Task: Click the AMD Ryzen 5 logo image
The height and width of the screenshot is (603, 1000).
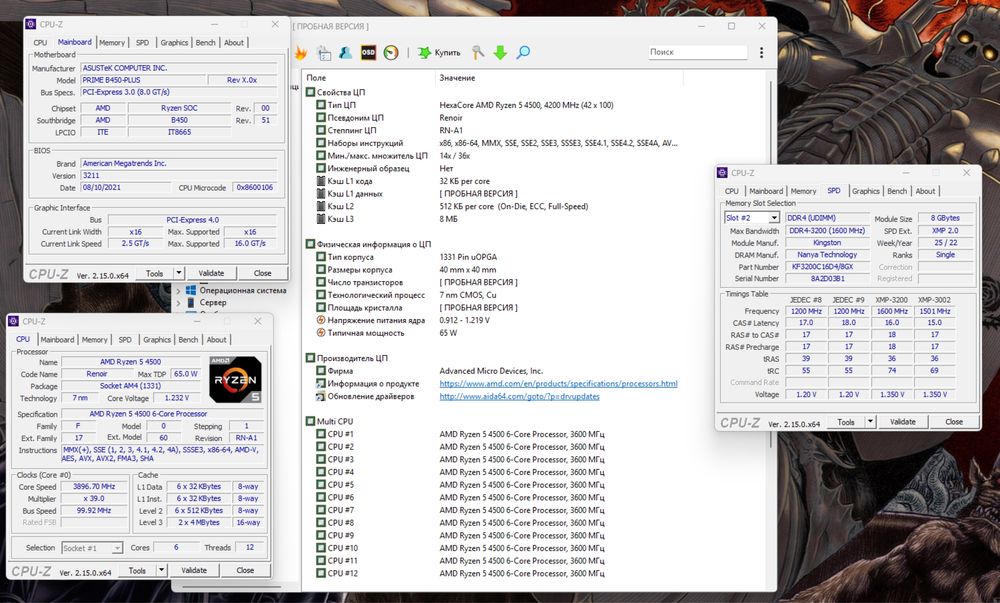Action: tap(235, 379)
